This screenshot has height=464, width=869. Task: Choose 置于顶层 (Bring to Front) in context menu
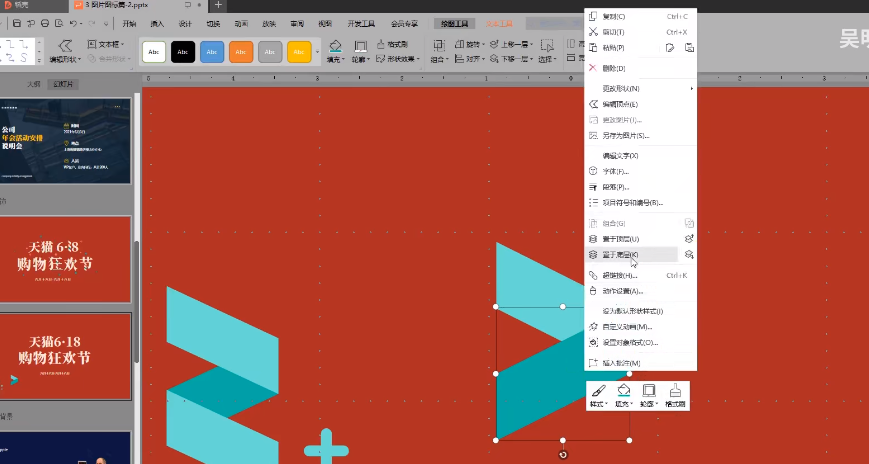632,239
